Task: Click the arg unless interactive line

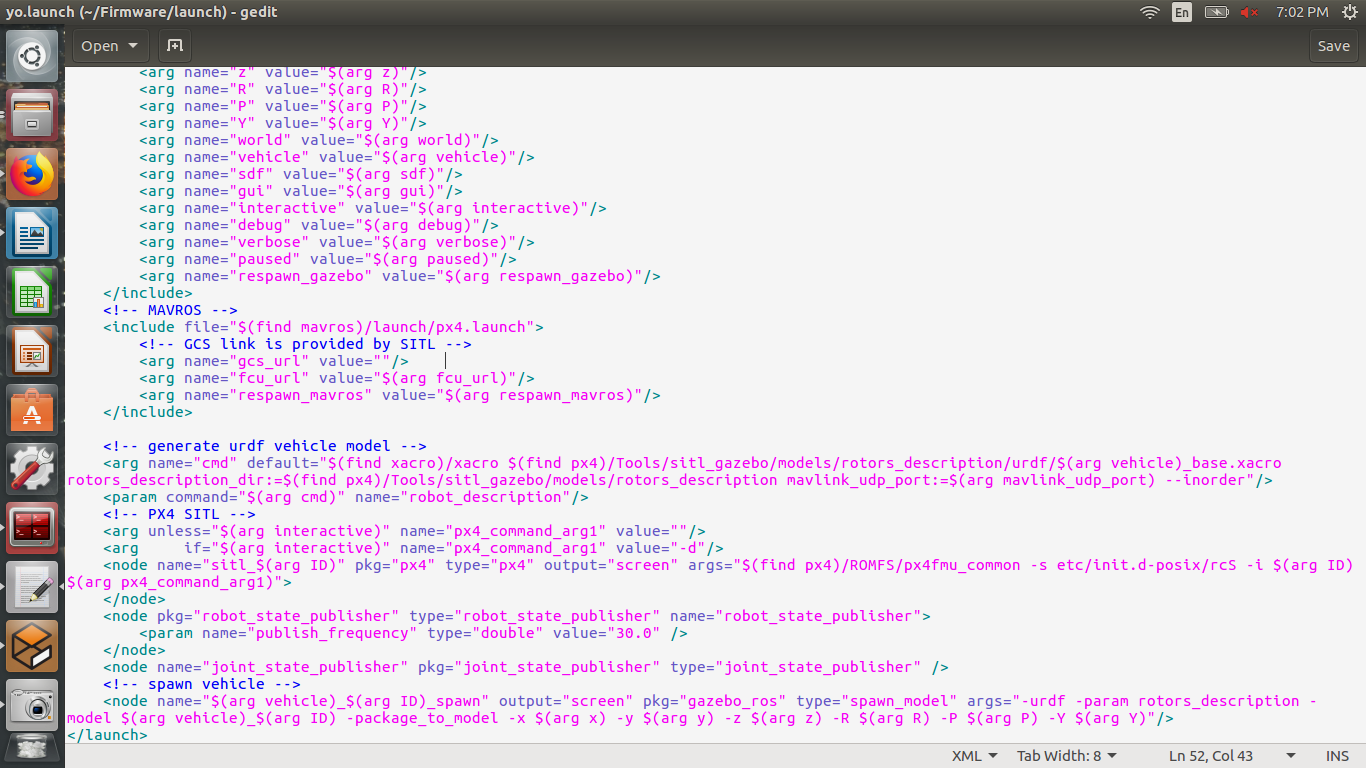Action: 404,531
